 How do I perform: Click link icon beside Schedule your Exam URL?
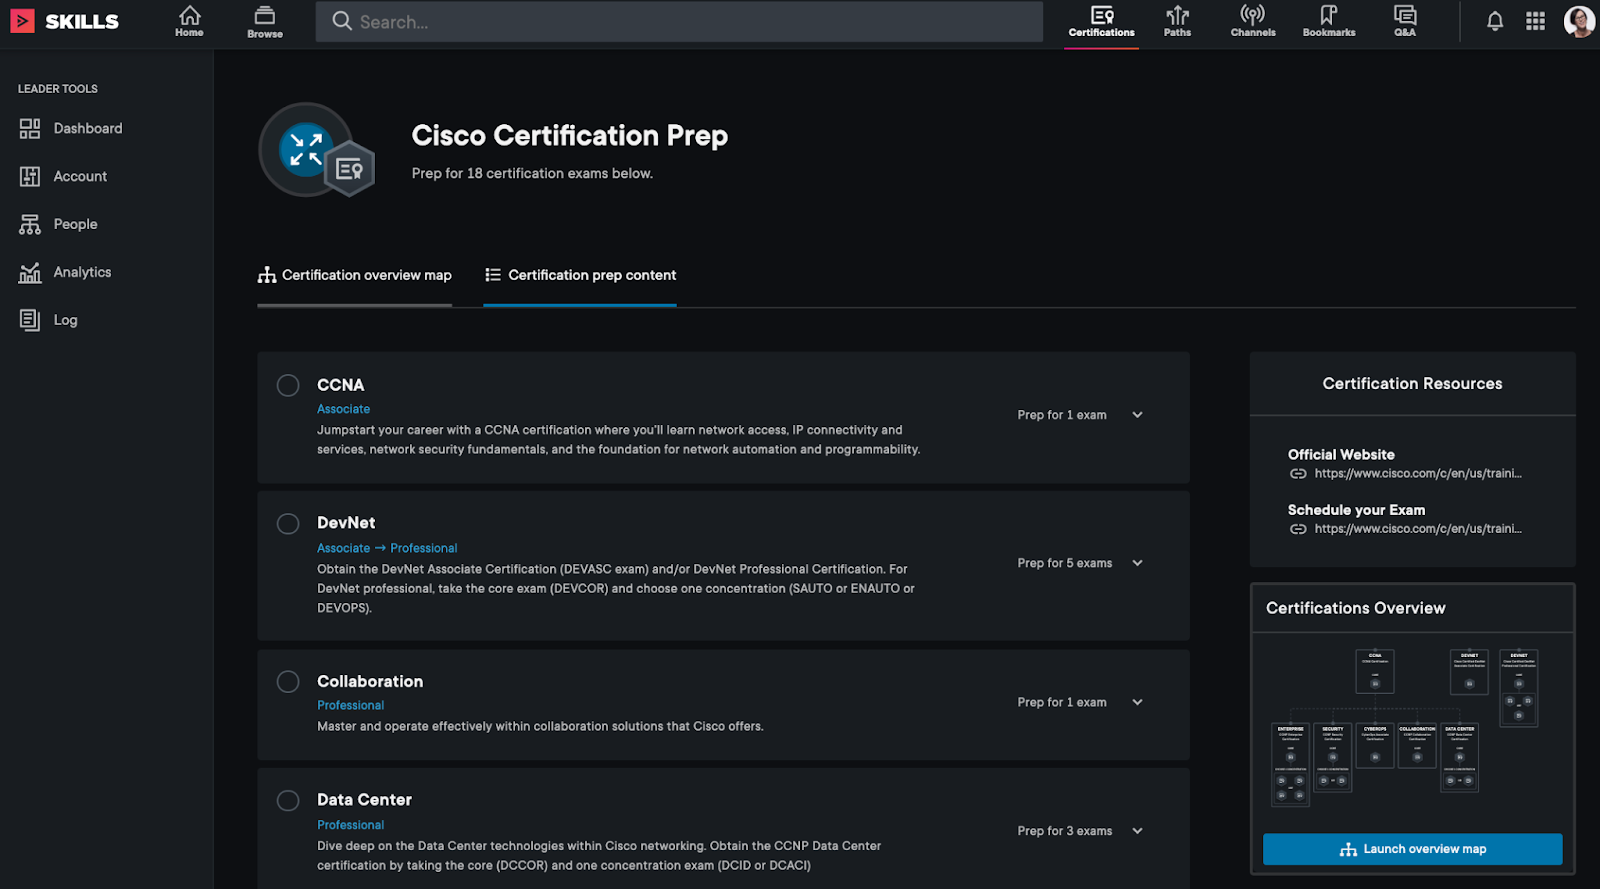[1298, 529]
